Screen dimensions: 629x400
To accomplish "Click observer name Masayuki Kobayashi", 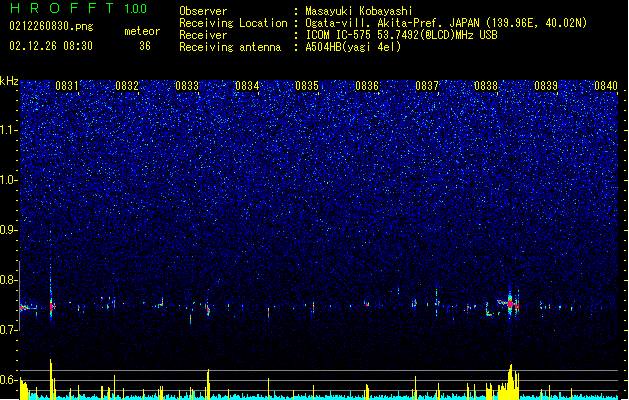I will coord(358,11).
